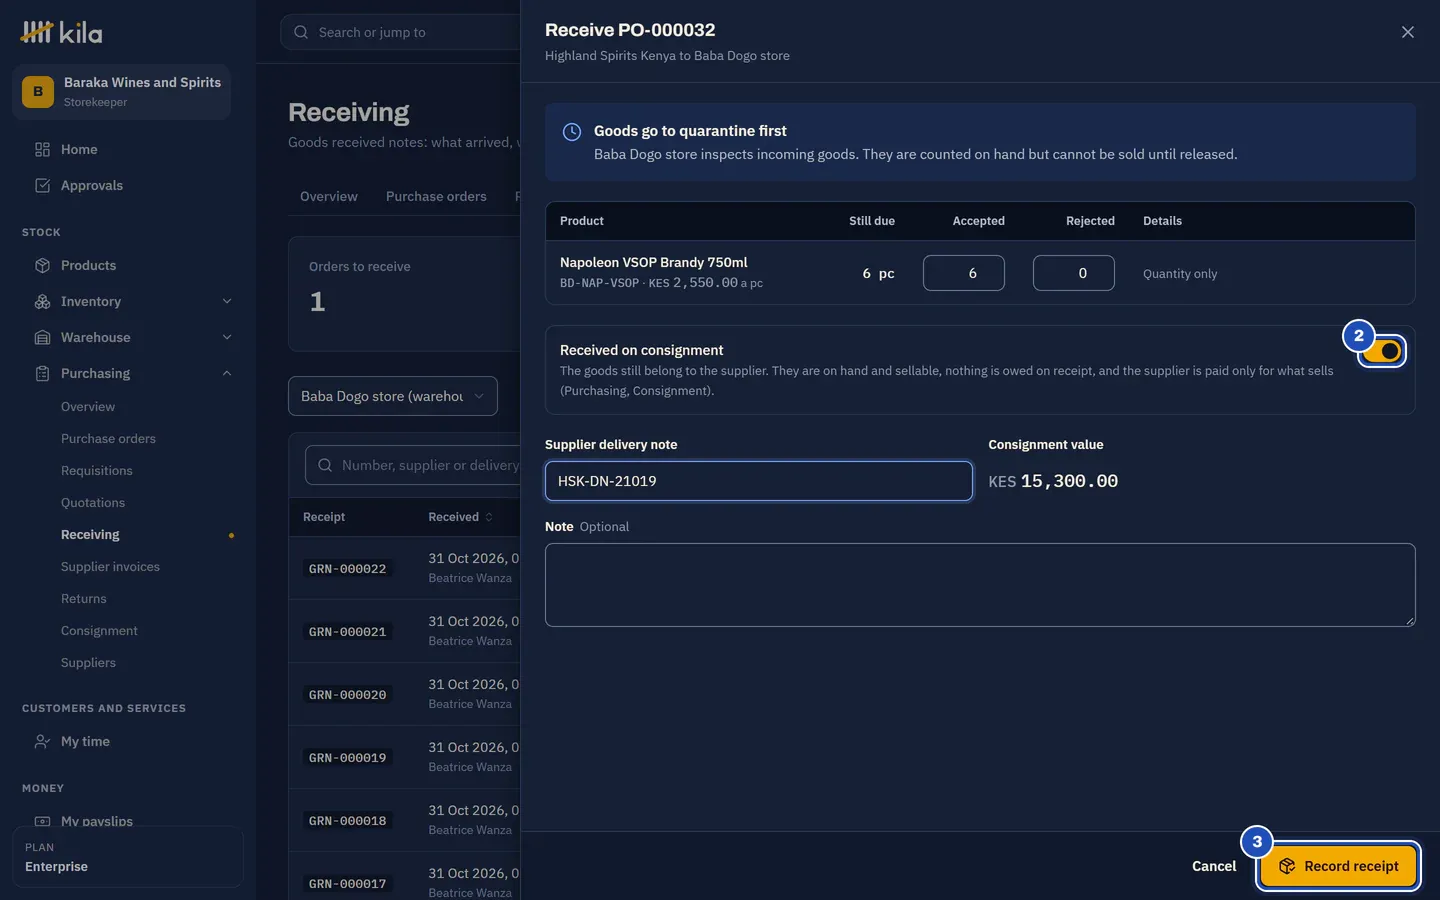The height and width of the screenshot is (900, 1440).
Task: Click the Record receipt button
Action: (1338, 866)
